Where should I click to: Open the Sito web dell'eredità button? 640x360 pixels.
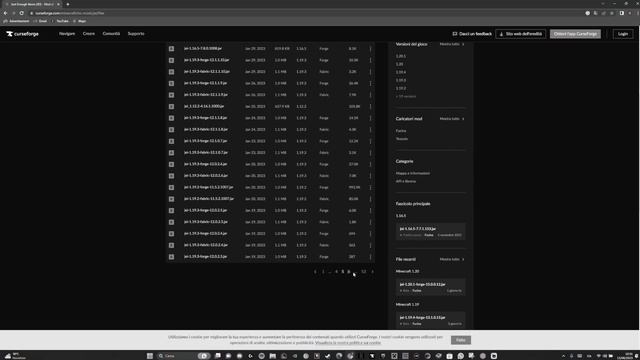[520, 34]
